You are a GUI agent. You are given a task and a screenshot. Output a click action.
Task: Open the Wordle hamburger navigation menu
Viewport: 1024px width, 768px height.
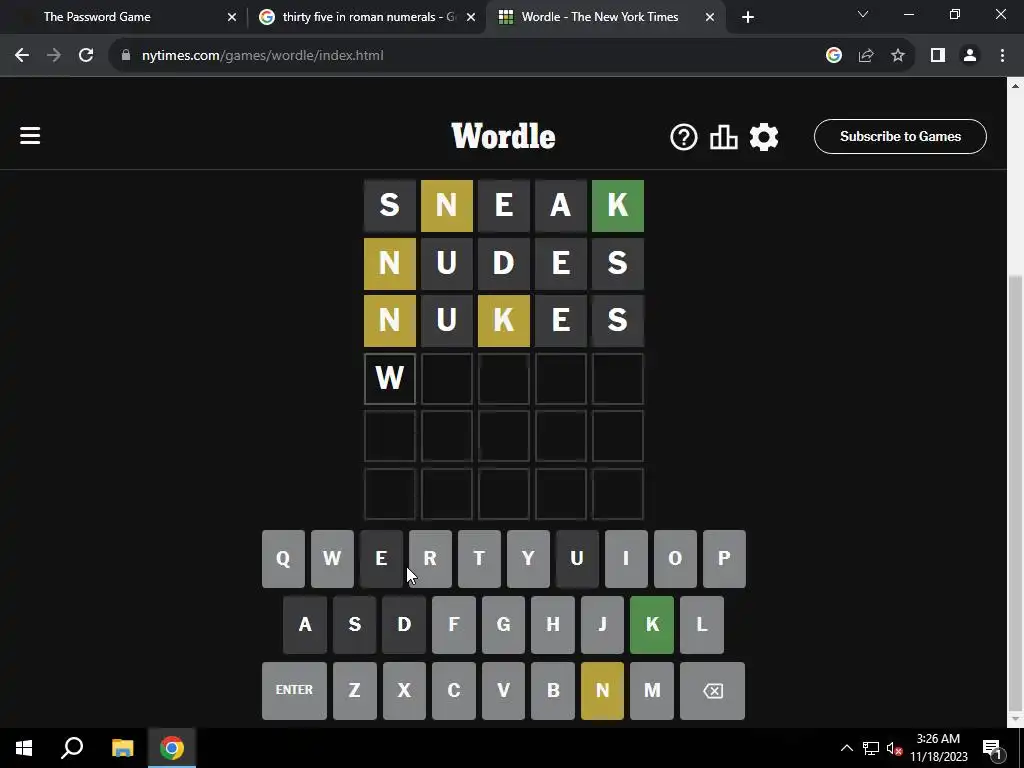30,136
